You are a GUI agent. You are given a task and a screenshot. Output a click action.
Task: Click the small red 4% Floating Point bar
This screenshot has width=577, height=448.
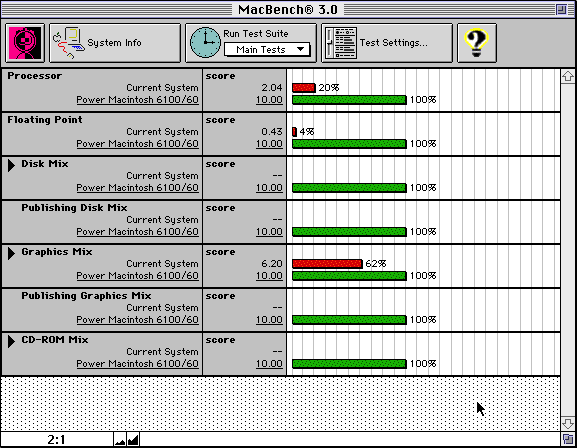click(x=294, y=131)
